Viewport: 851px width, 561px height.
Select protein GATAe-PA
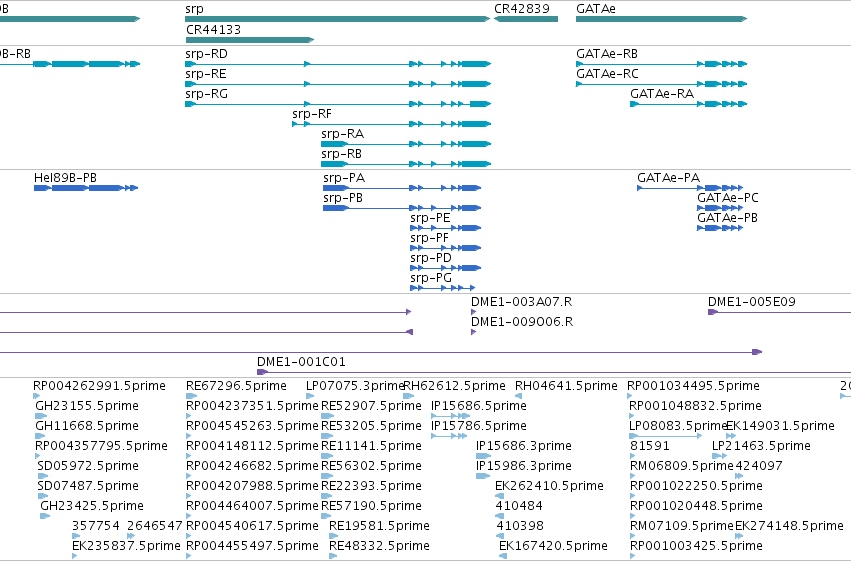click(690, 188)
